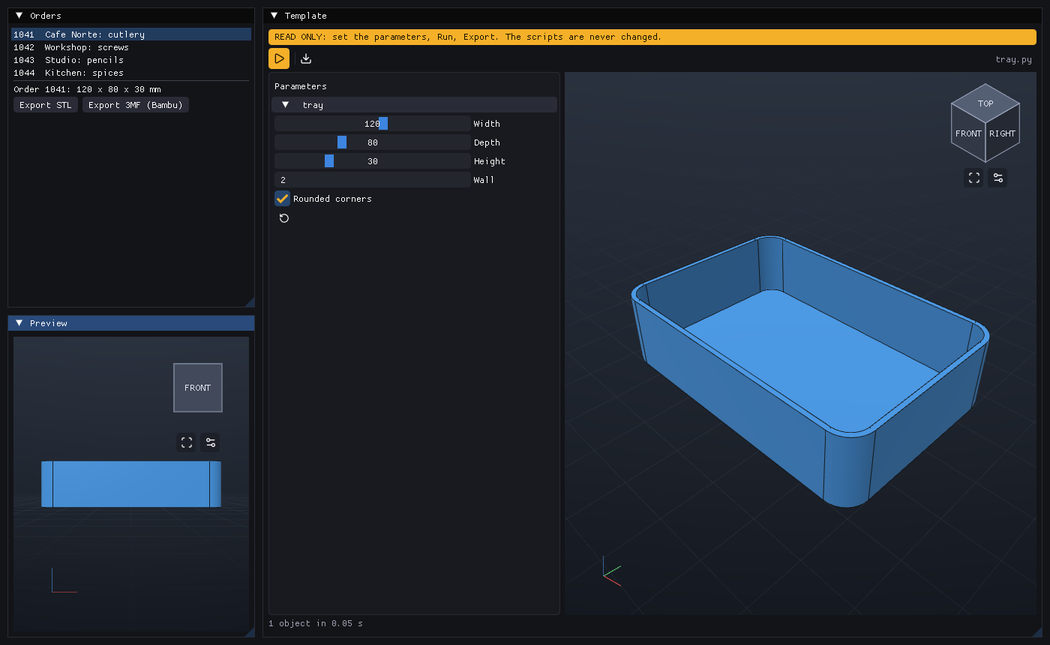1050x645 pixels.
Task: Click fit-to-view icon in main 3D viewport
Action: point(974,177)
